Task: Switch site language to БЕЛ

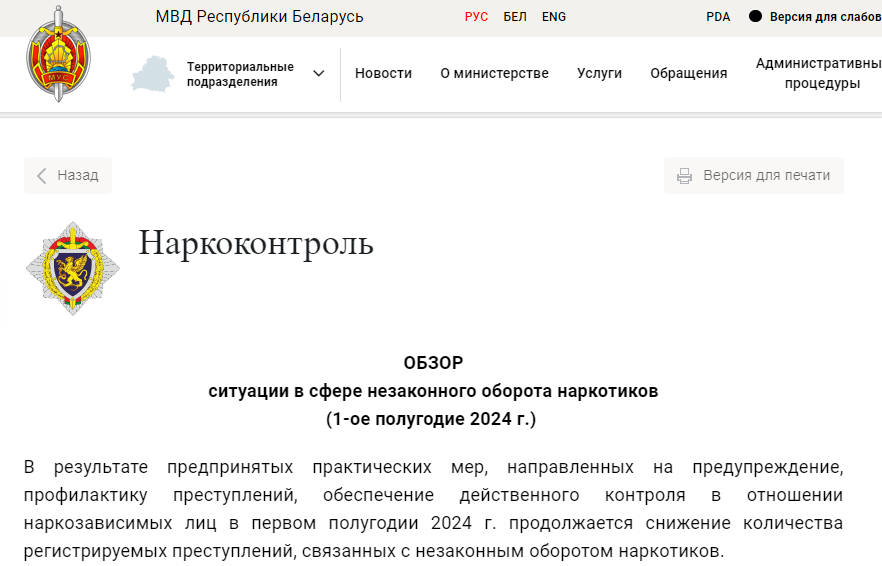Action: tap(515, 17)
